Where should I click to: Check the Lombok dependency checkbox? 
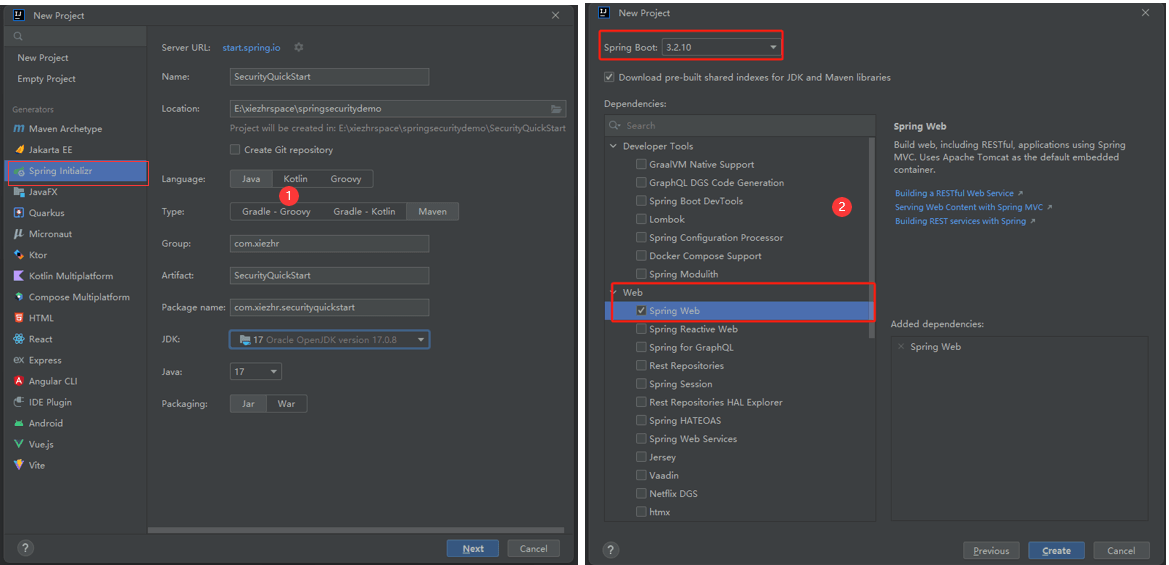(x=641, y=219)
